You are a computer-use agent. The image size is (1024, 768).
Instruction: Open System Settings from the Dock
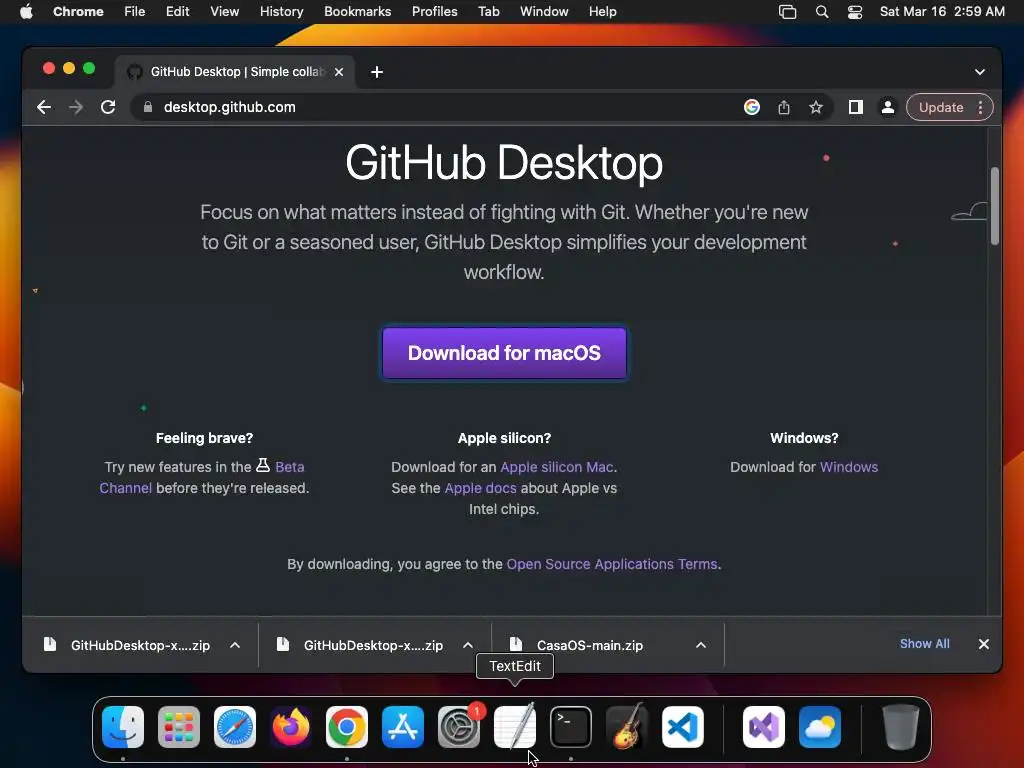coord(458,727)
